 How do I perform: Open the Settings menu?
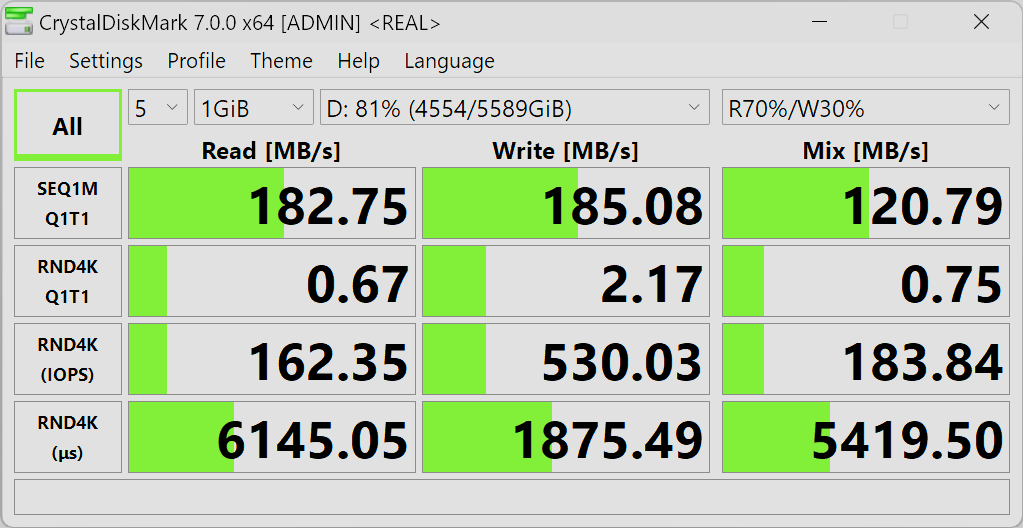106,61
